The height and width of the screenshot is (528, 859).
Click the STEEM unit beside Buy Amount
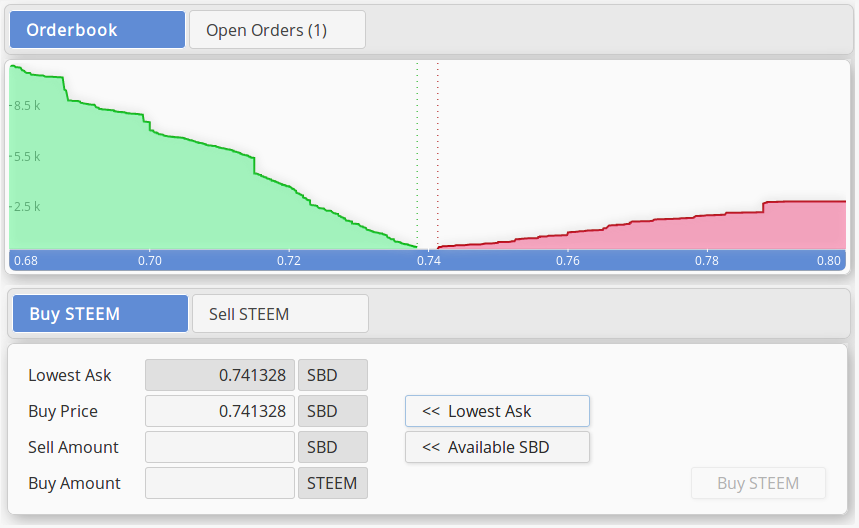click(x=333, y=483)
